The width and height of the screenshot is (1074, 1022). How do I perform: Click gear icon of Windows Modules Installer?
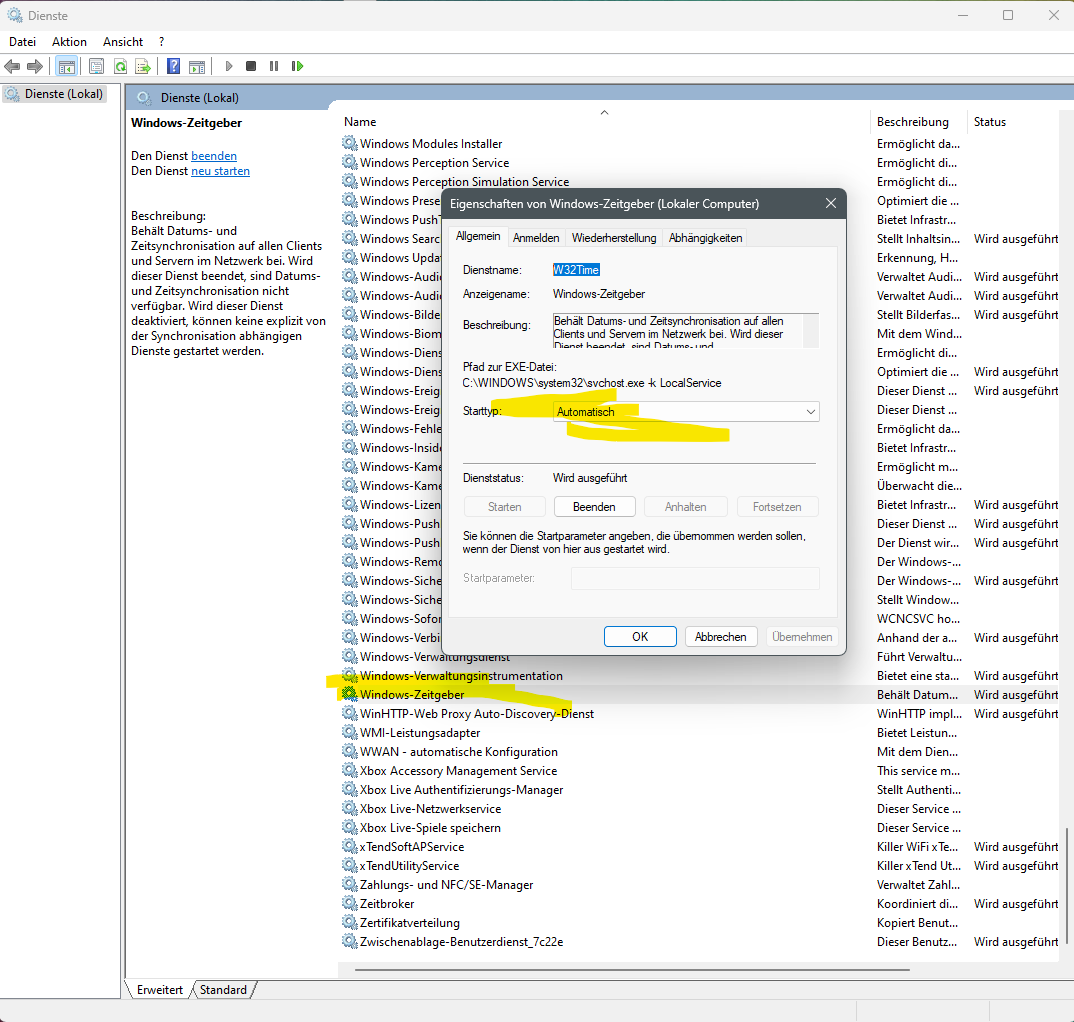(350, 143)
